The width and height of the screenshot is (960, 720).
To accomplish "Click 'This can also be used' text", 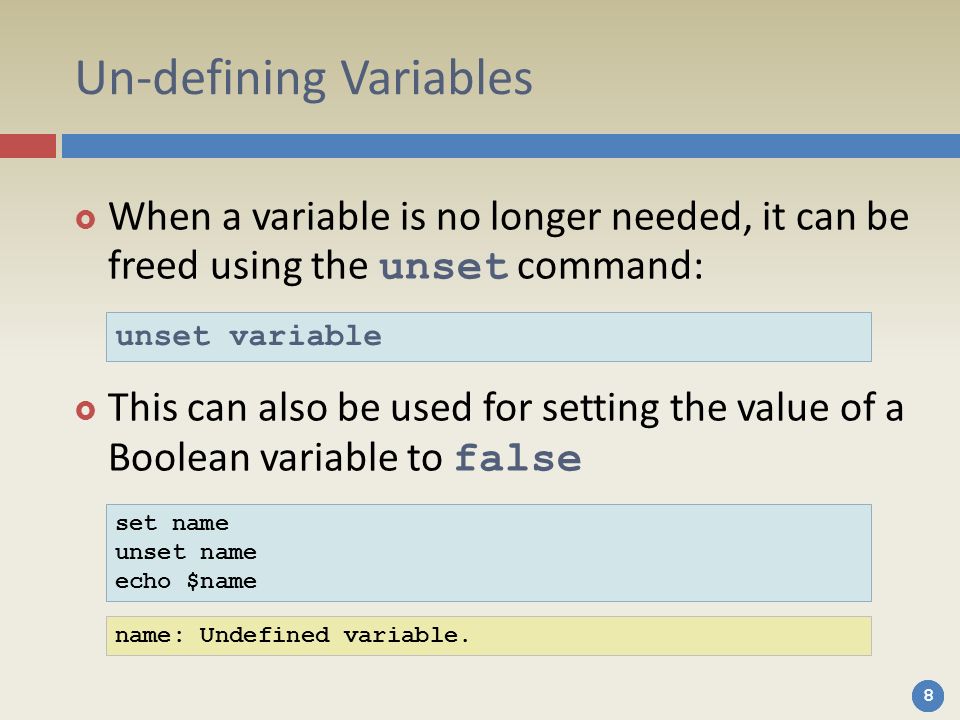I will click(x=291, y=408).
